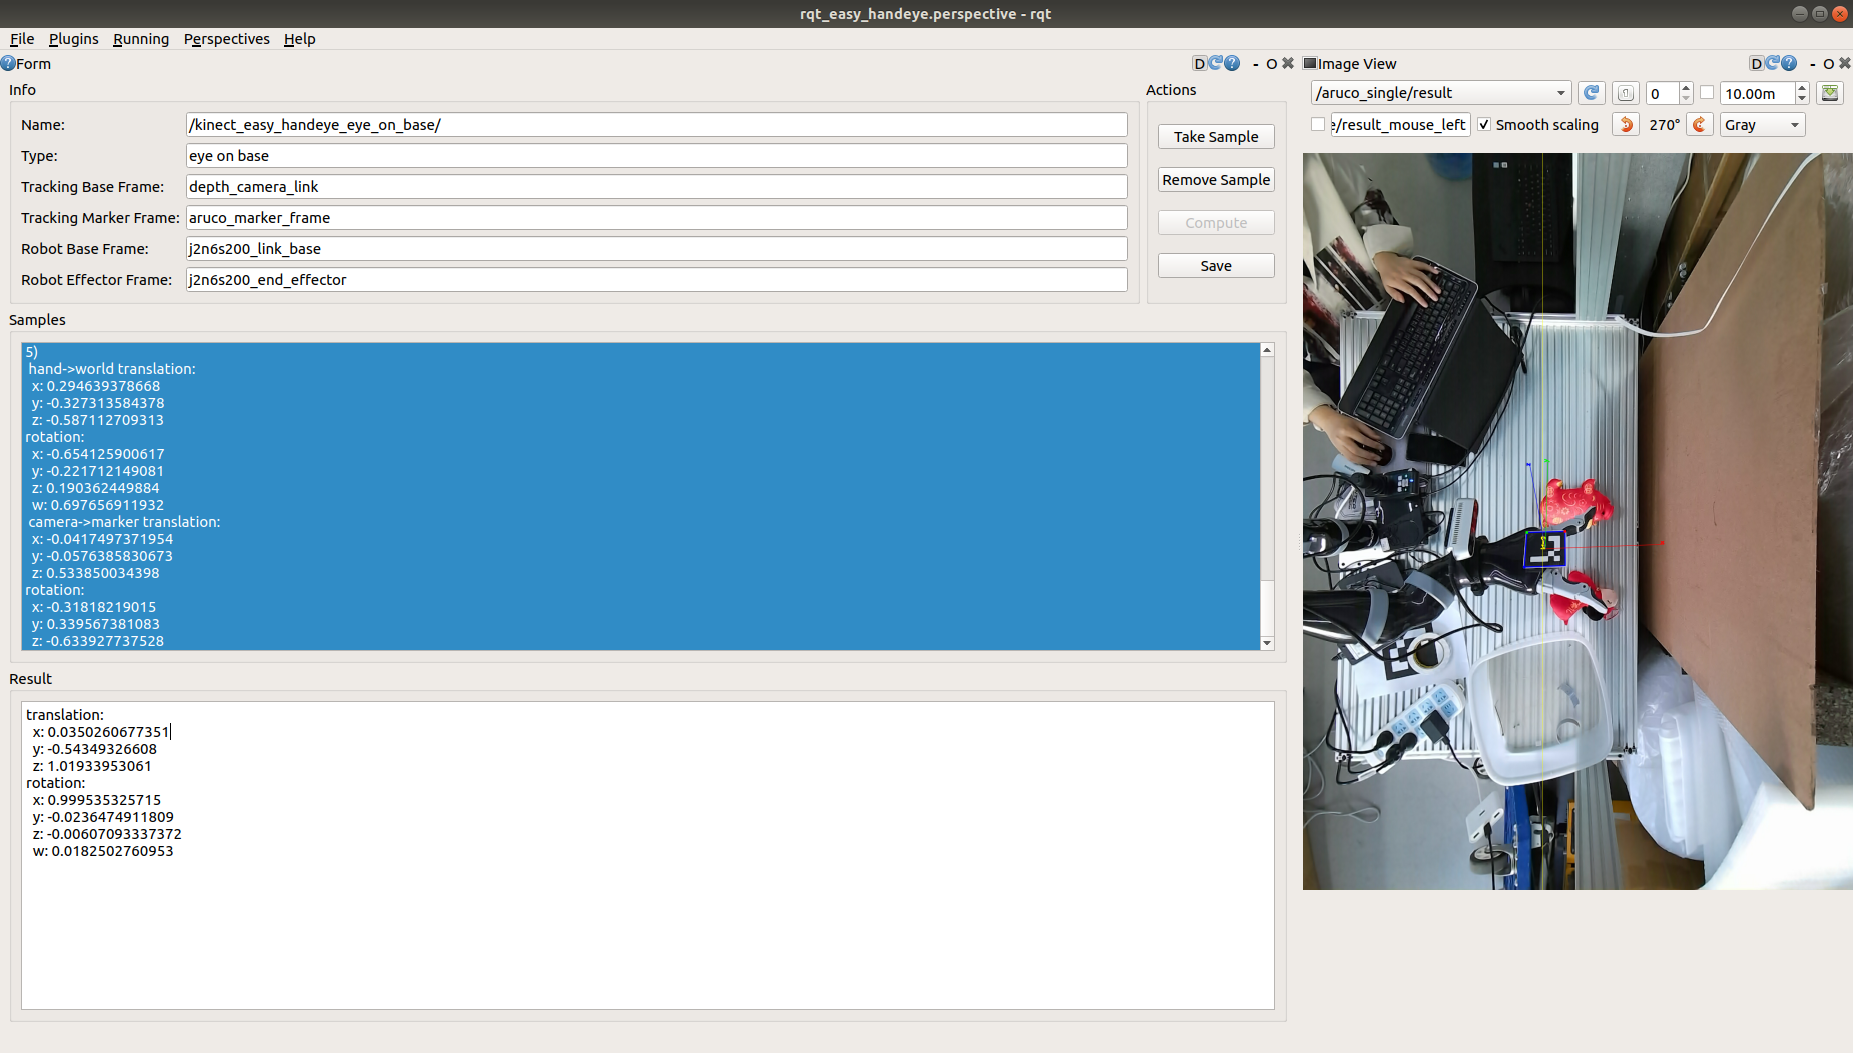Minimize the Form panel with the dash
The image size is (1853, 1053).
[1256, 64]
